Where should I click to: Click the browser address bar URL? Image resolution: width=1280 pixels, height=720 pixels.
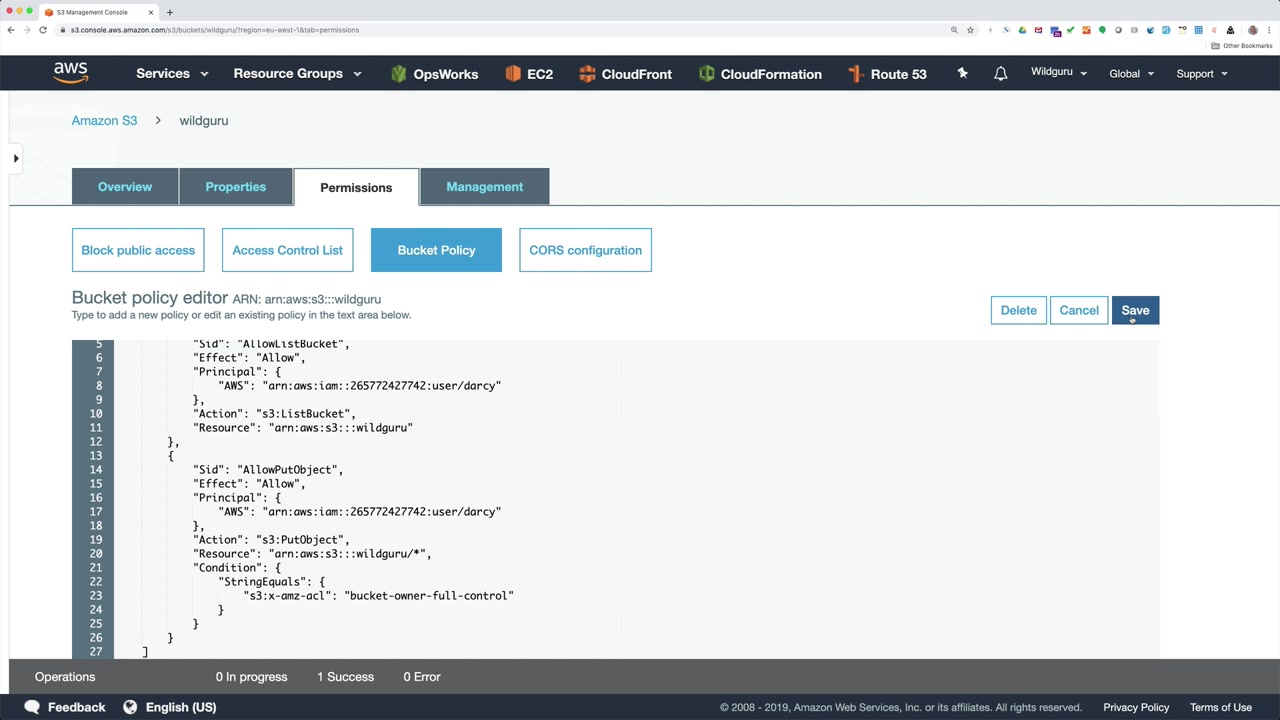pos(215,30)
